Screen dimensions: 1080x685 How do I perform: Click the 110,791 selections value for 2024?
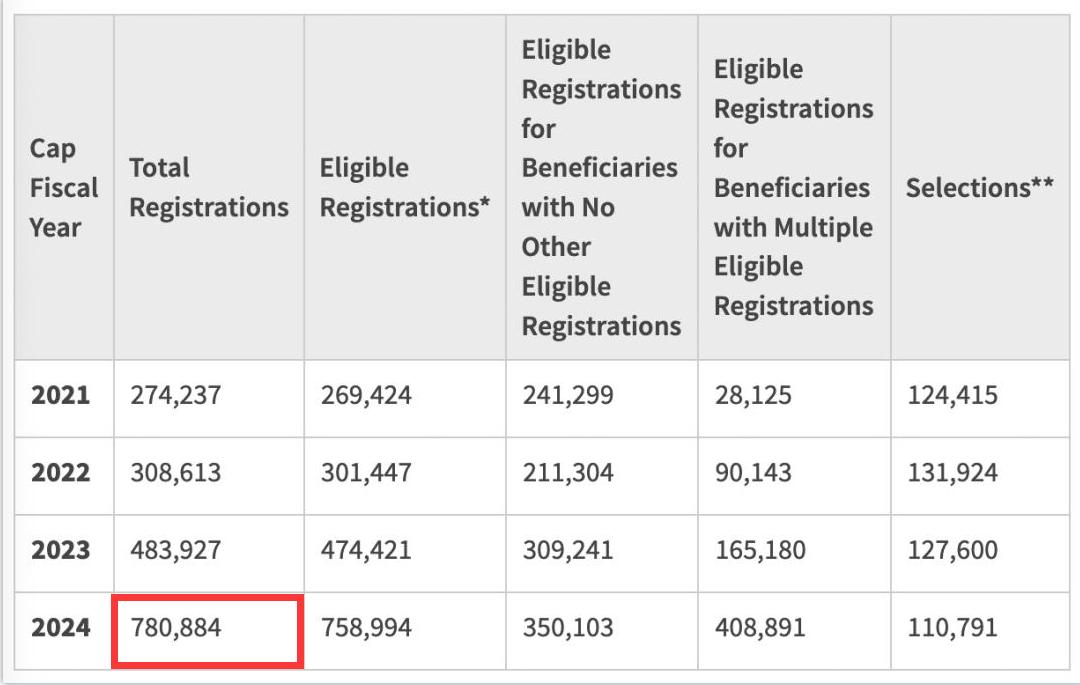point(952,628)
